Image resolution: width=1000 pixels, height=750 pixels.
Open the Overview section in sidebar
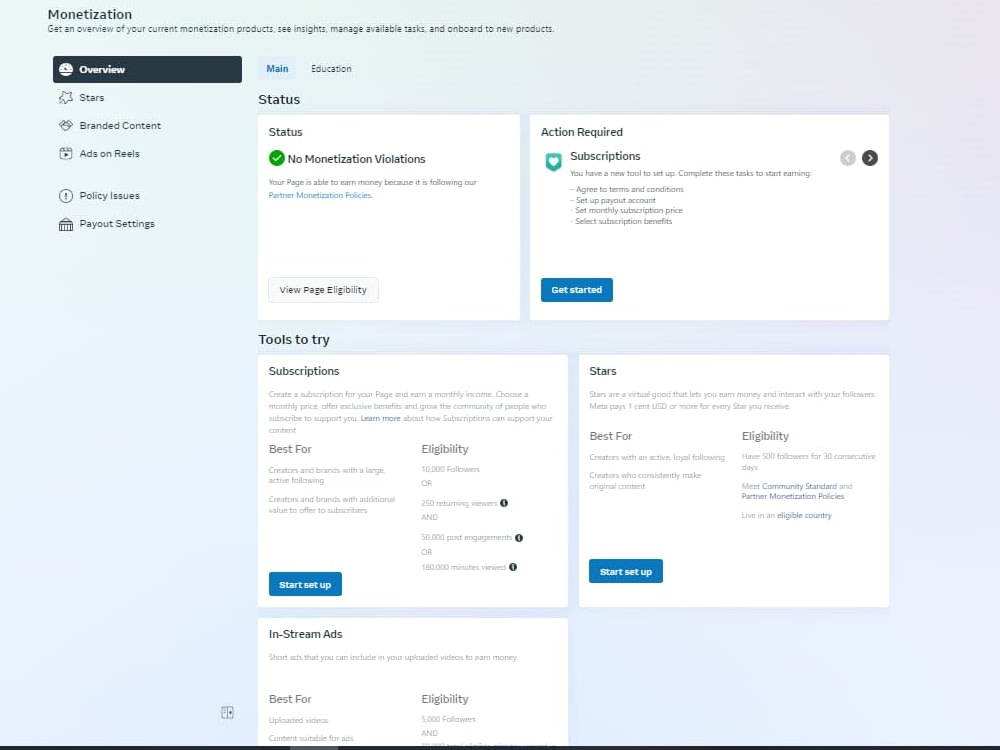(x=147, y=70)
